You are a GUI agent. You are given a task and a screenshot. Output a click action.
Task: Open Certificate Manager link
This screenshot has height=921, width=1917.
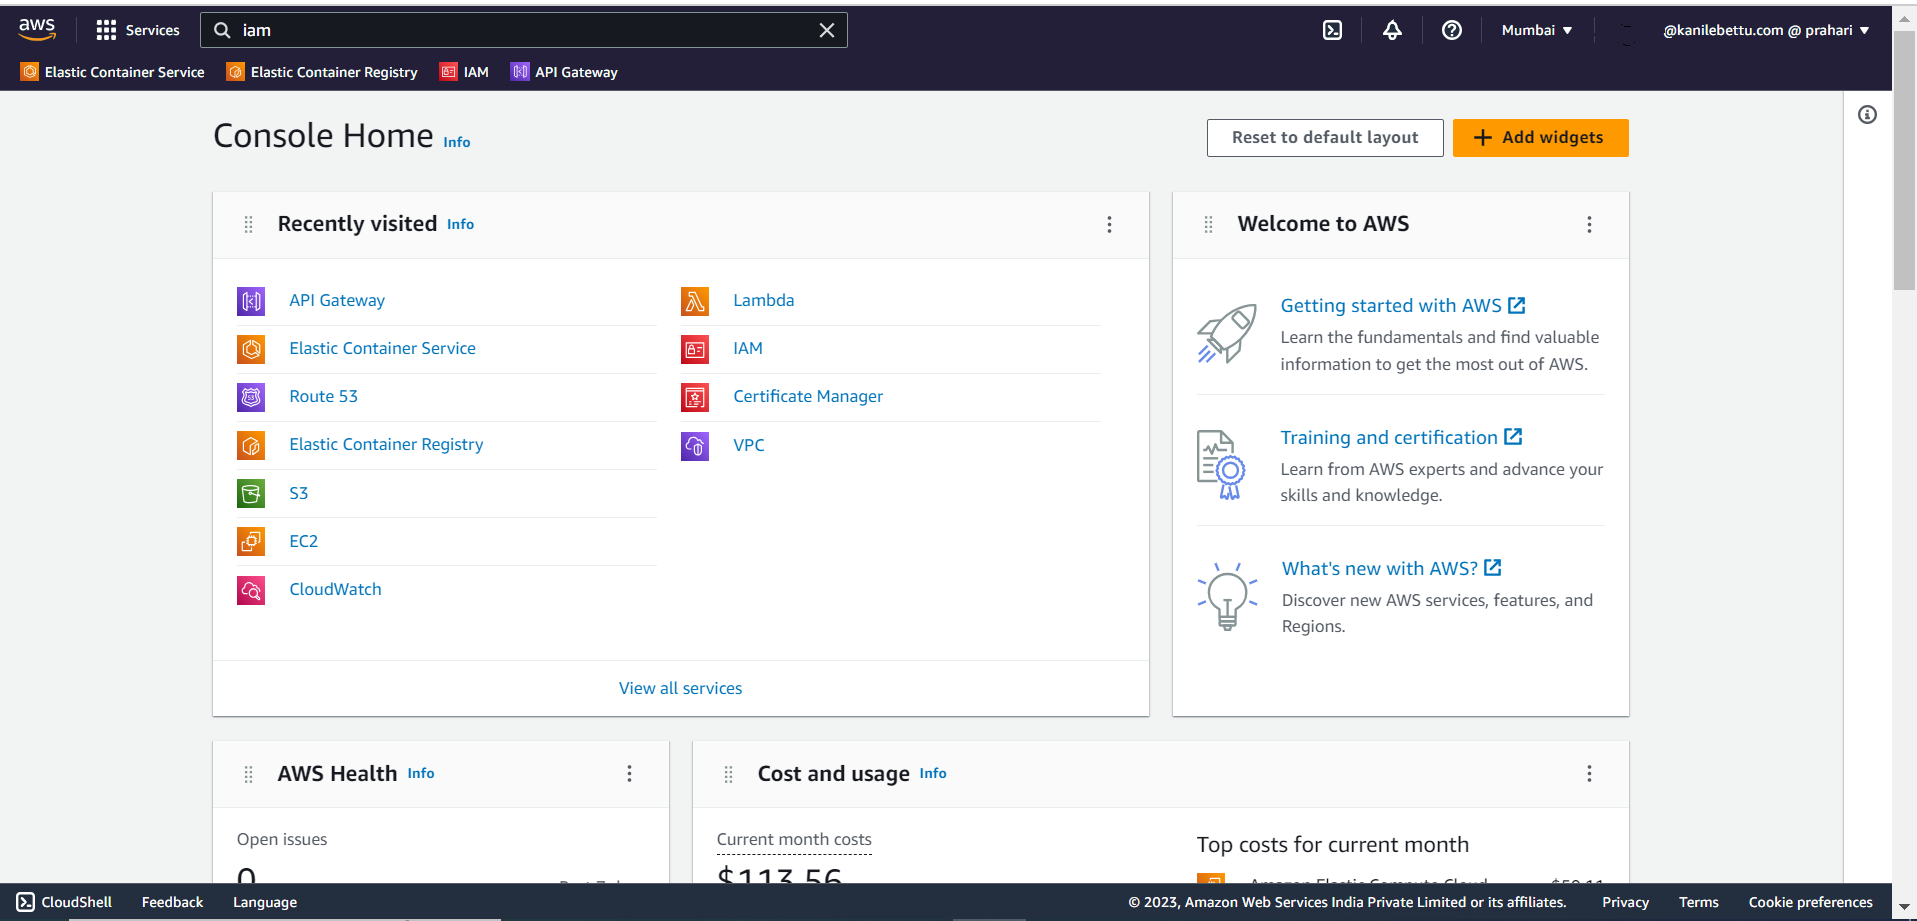[x=808, y=396]
